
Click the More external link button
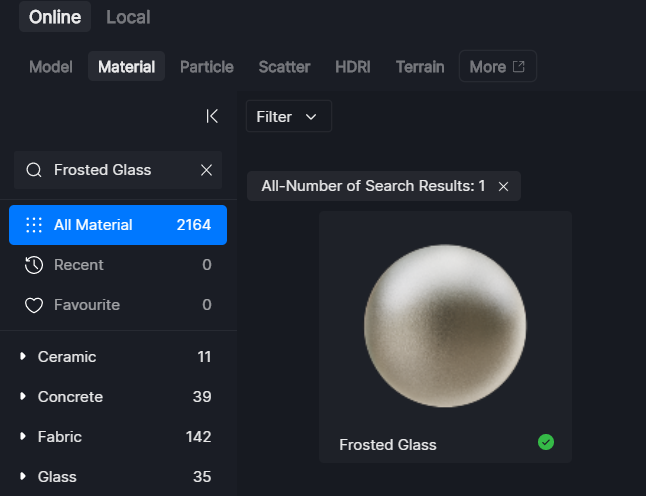pyautogui.click(x=497, y=67)
